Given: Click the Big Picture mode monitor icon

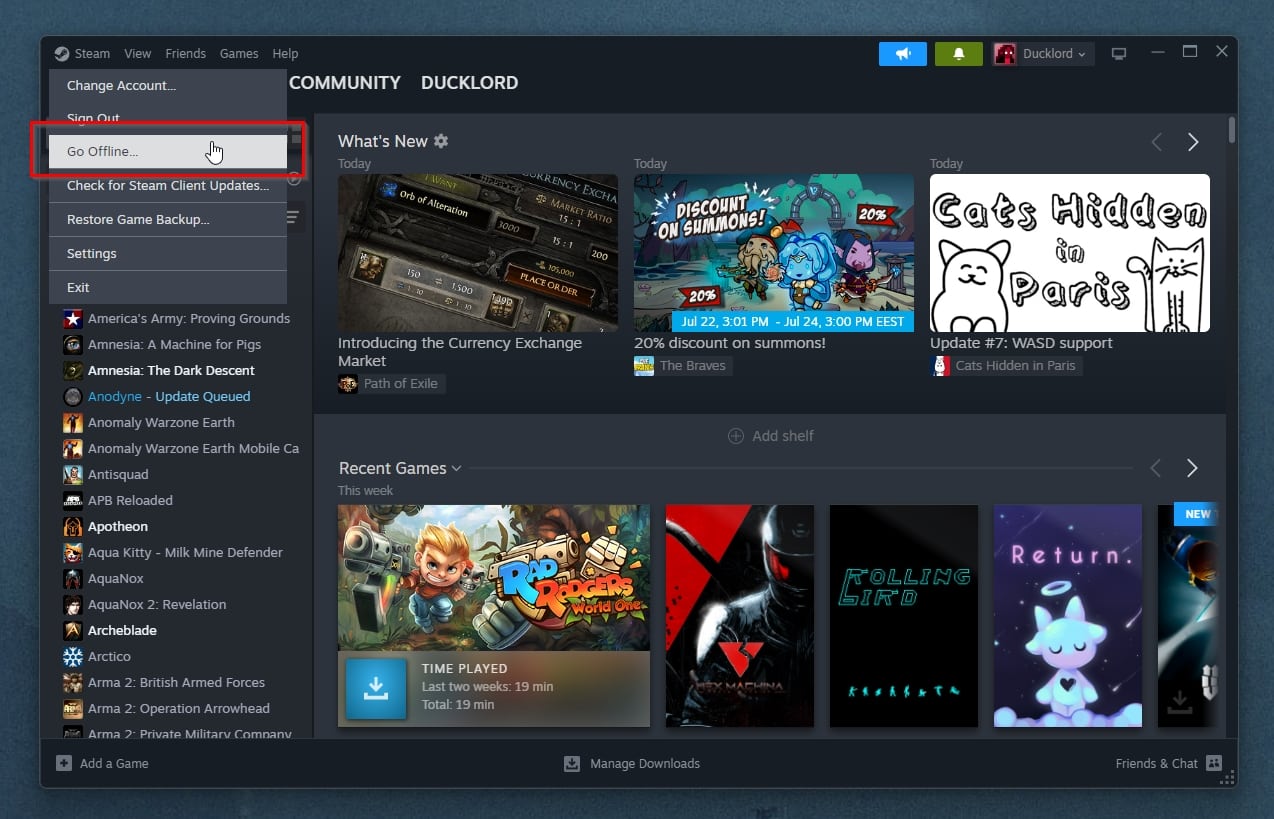Looking at the screenshot, I should [x=1119, y=54].
